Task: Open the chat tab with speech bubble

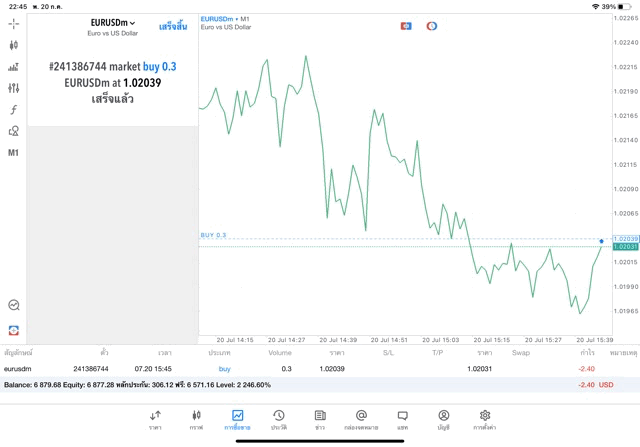Action: [402, 420]
